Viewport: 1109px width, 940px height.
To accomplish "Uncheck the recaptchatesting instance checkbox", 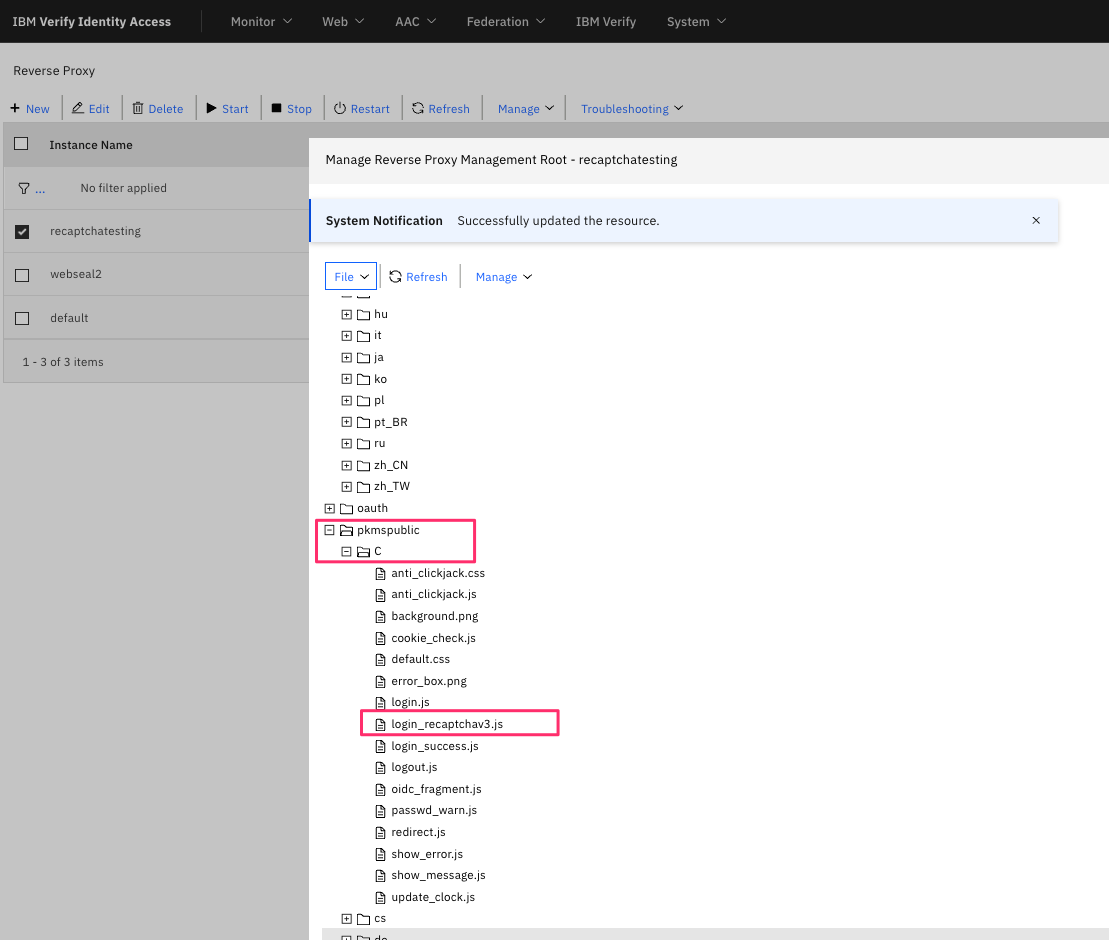I will click(x=22, y=232).
